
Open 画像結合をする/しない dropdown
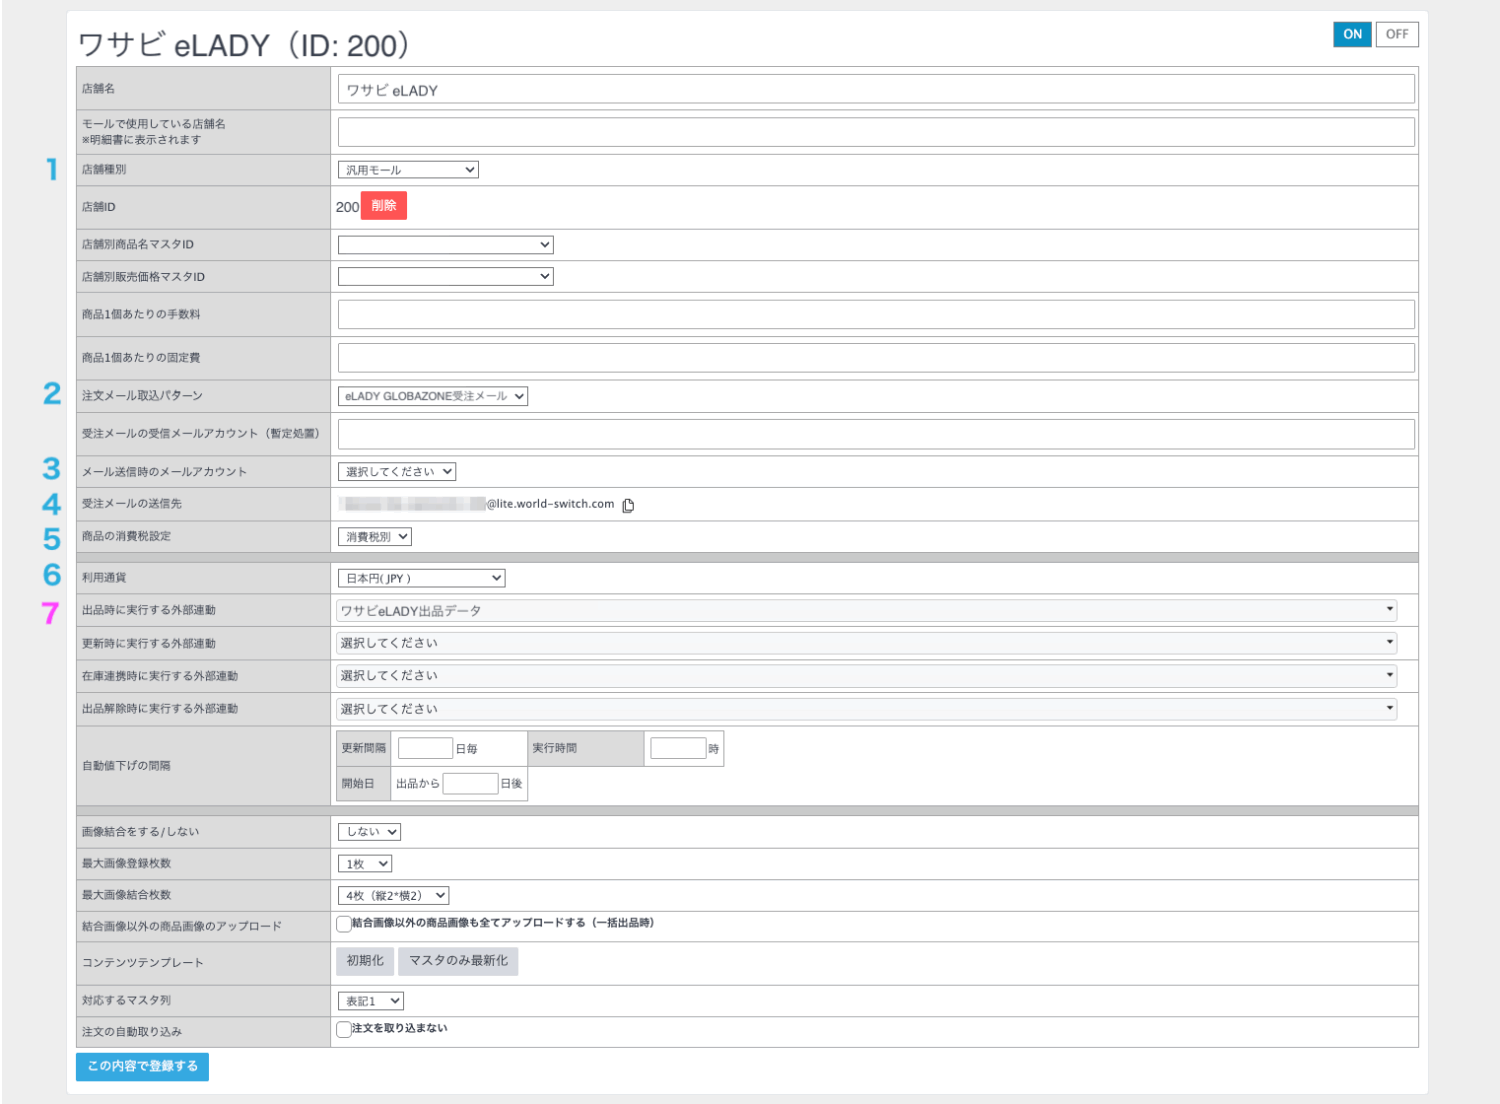coord(369,832)
